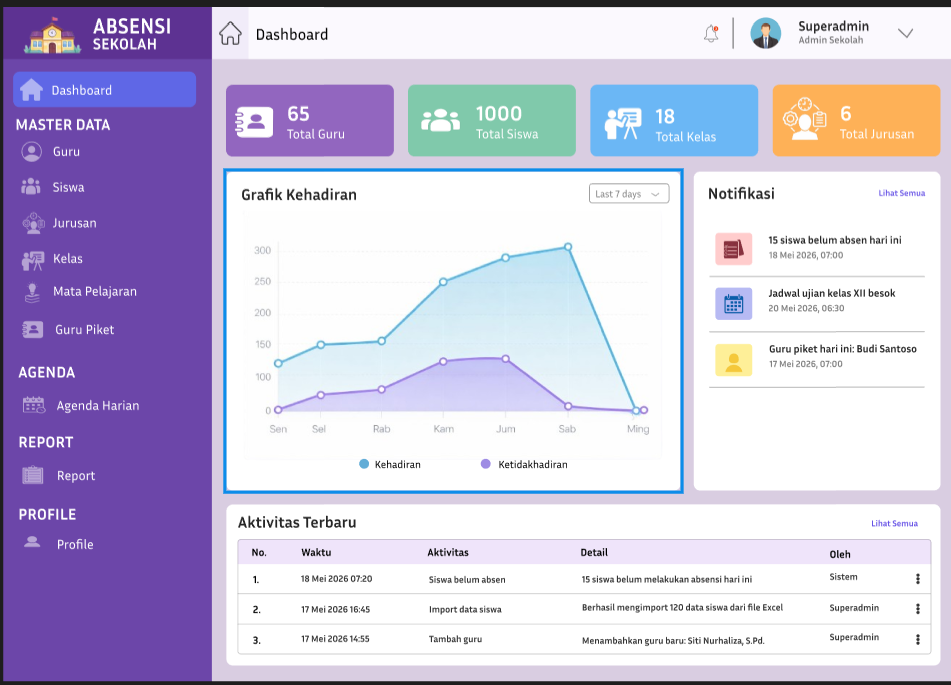Viewport: 951px width, 685px height.
Task: Click Lihat Semua in Notifikasi panel
Action: (x=901, y=193)
